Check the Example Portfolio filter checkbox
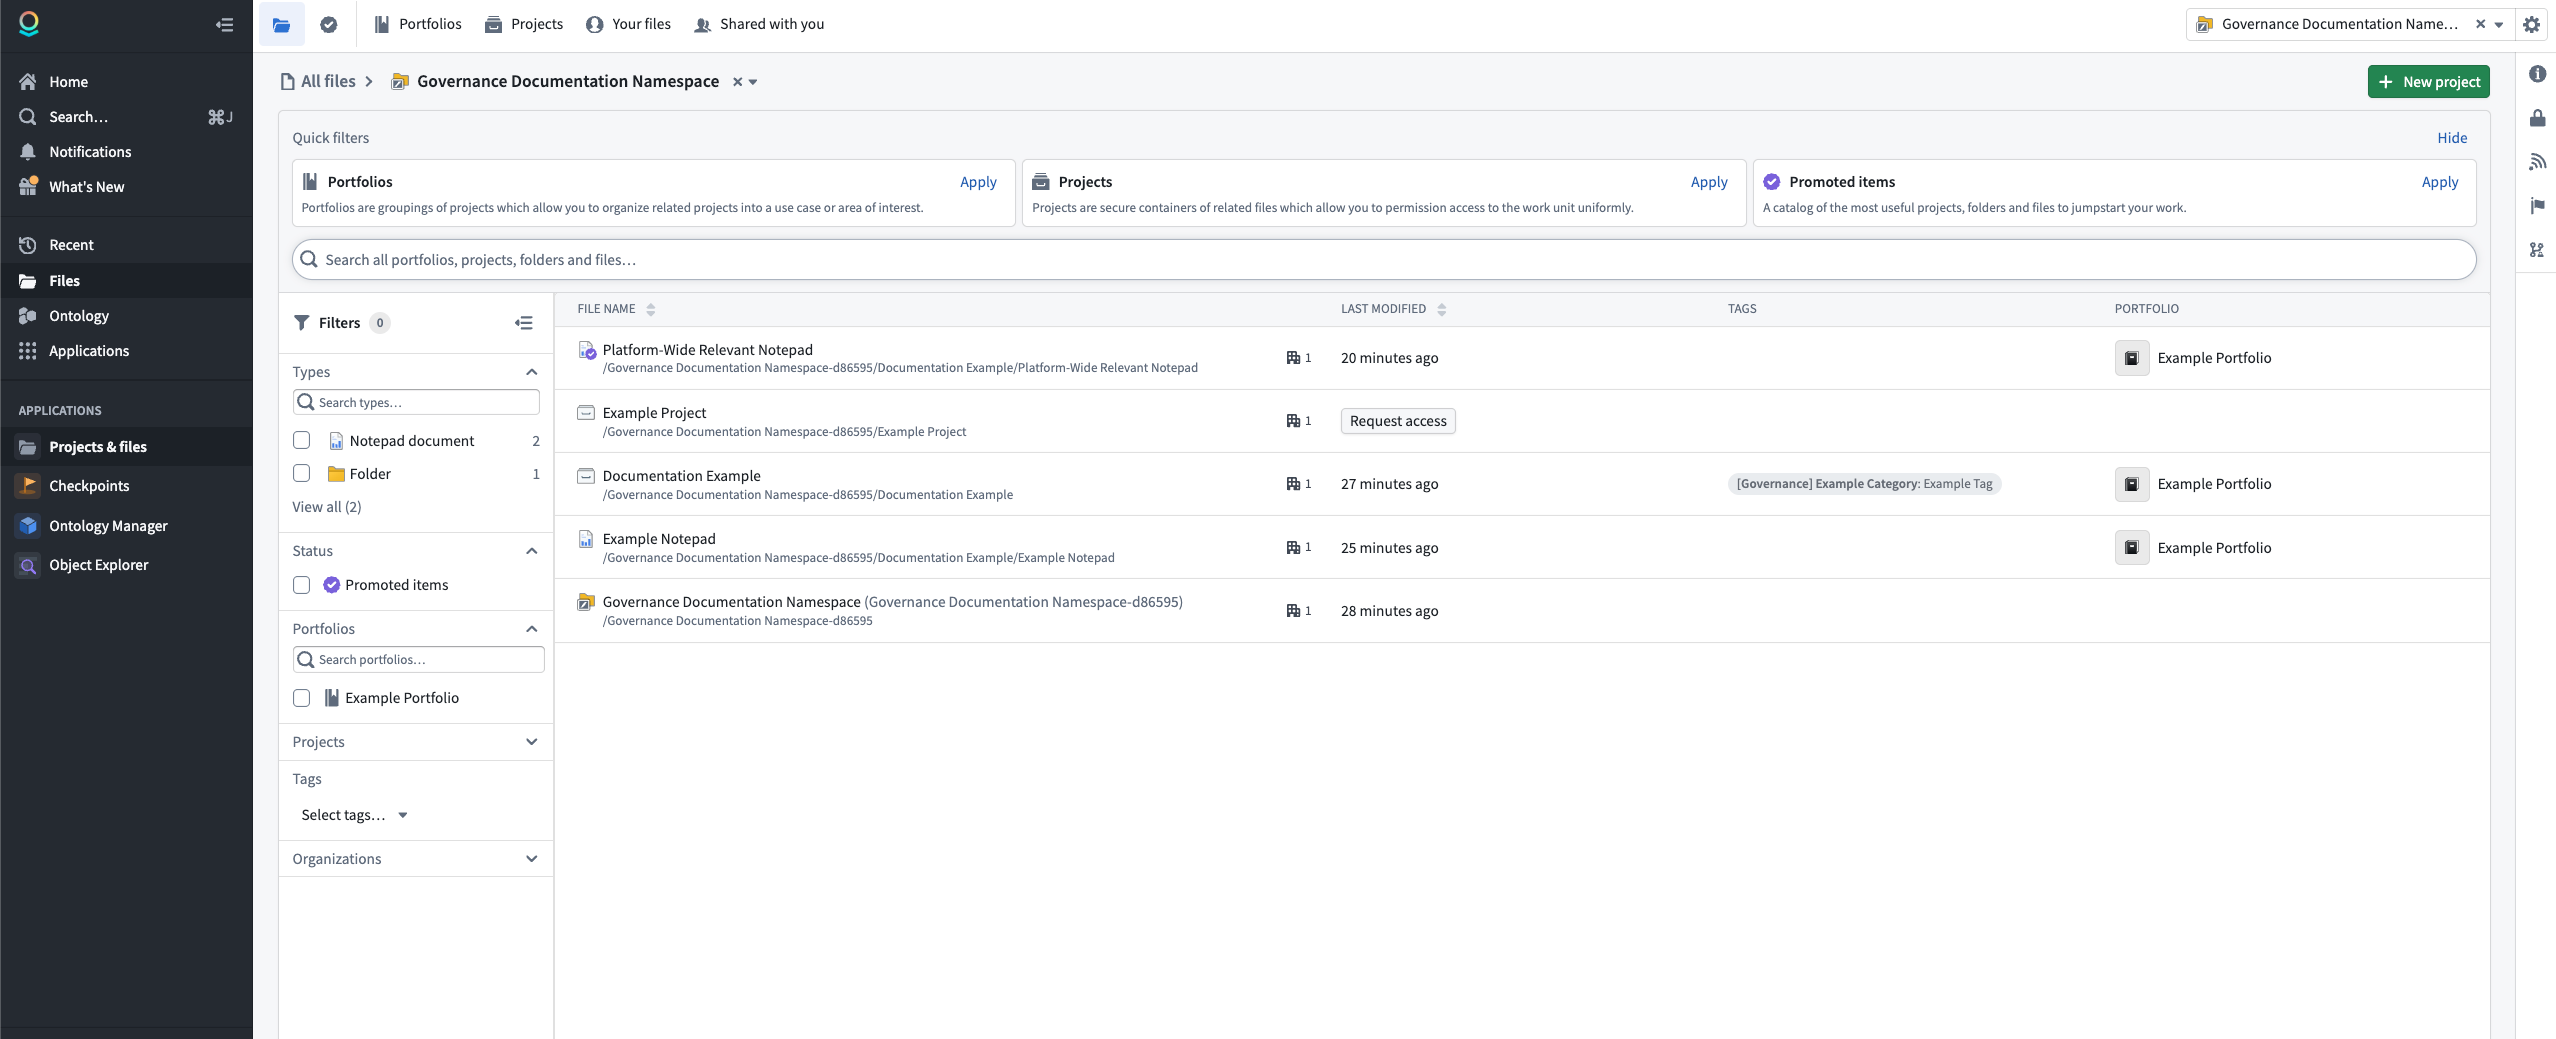Screen dimensions: 2556x1039 click(x=301, y=698)
